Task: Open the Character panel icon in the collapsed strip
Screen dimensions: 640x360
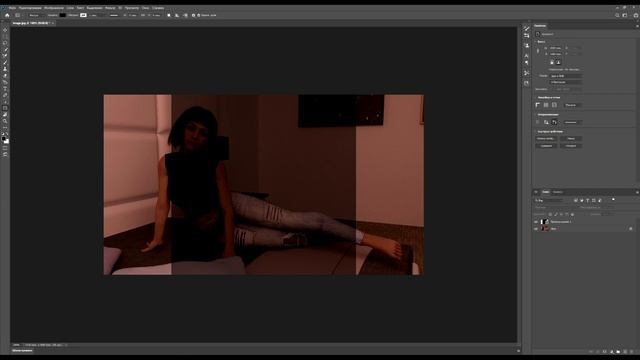Action: pos(527,56)
